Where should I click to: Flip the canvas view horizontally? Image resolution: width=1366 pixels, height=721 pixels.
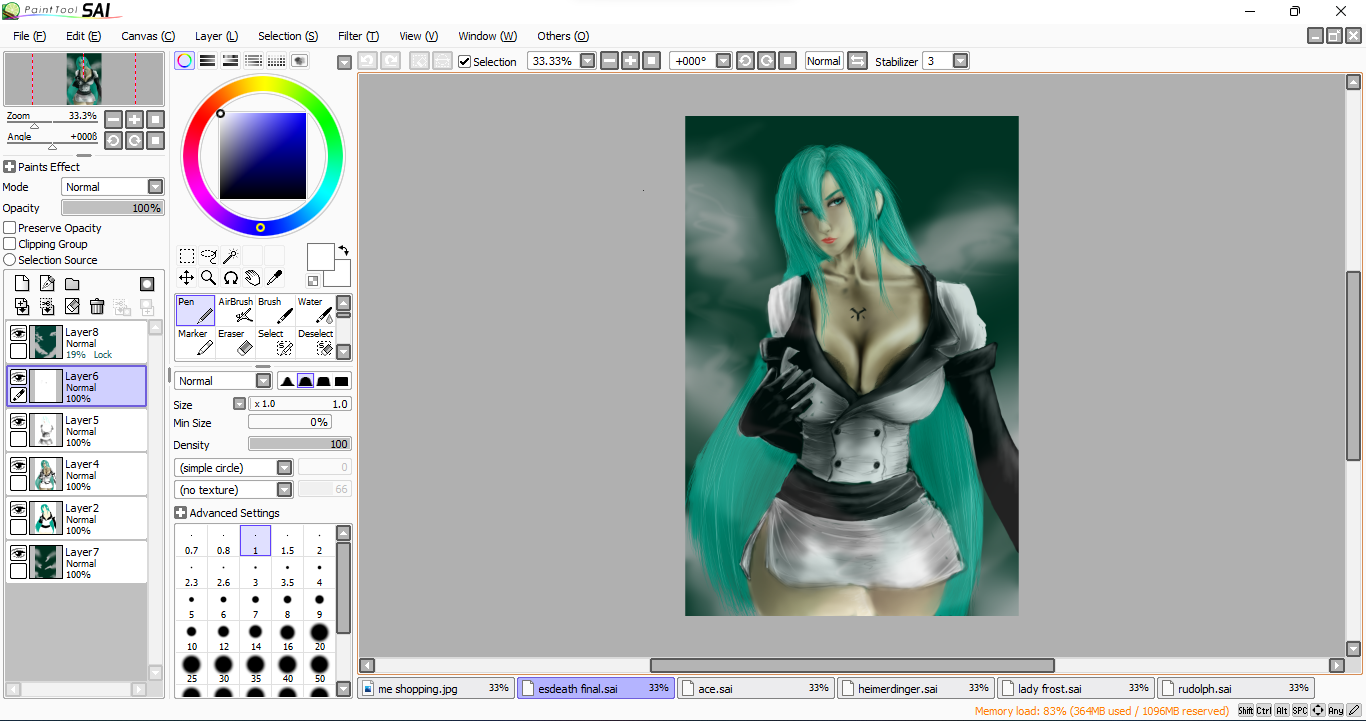point(857,61)
